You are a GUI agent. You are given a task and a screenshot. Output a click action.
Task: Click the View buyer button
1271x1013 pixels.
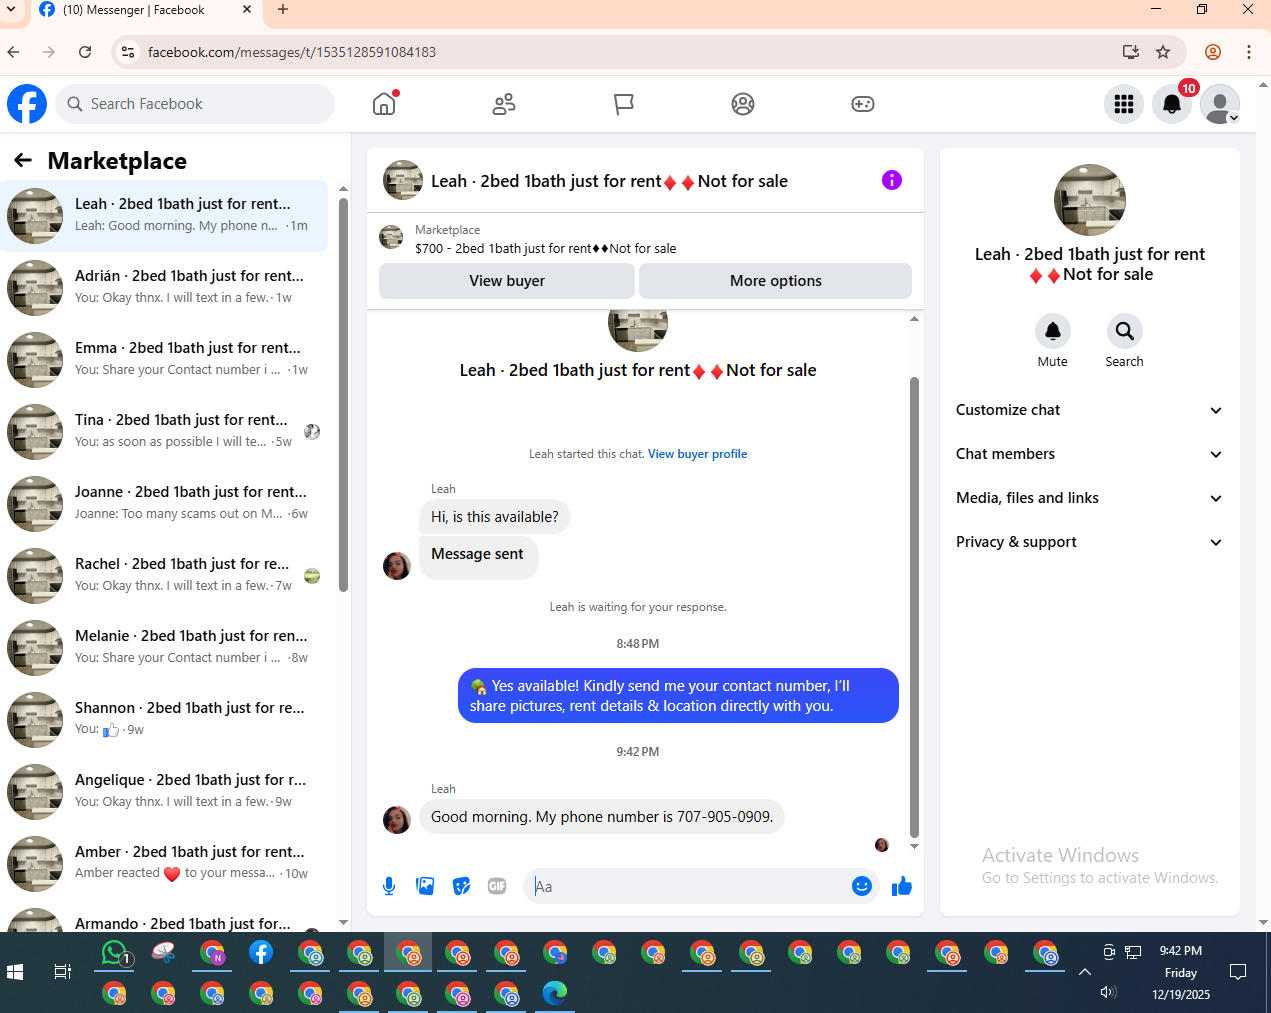507,281
